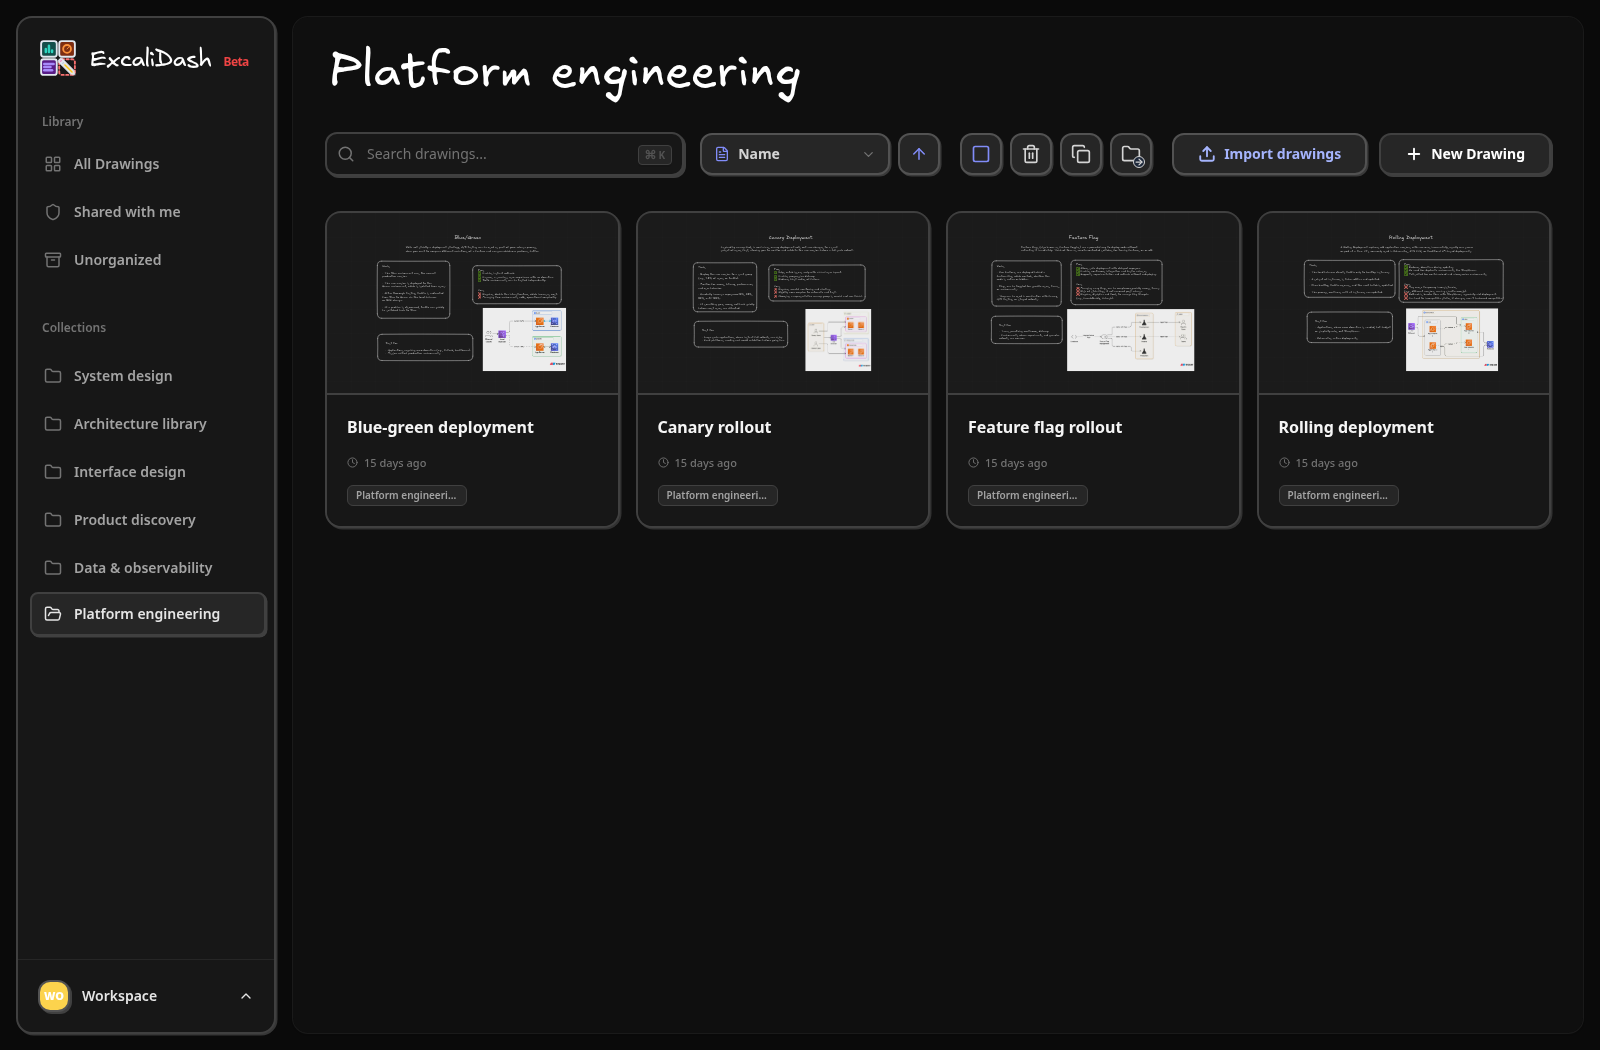
Task: Click 15 days ago on Canary rollout
Action: tap(705, 463)
